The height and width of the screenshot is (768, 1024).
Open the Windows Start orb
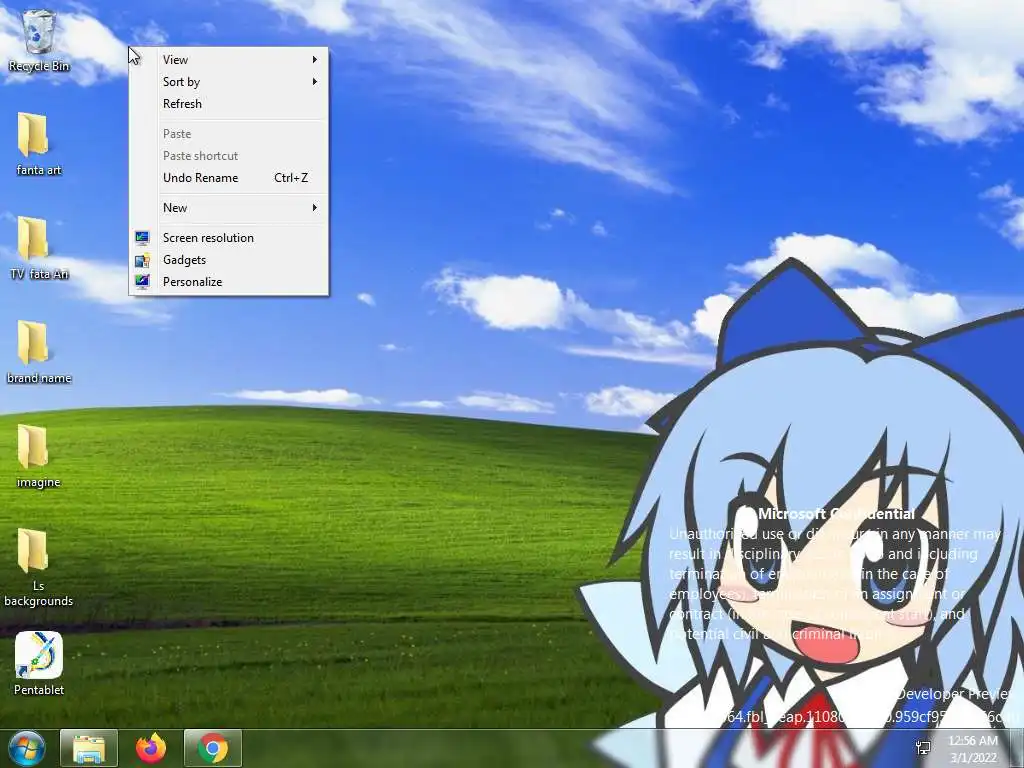click(27, 748)
